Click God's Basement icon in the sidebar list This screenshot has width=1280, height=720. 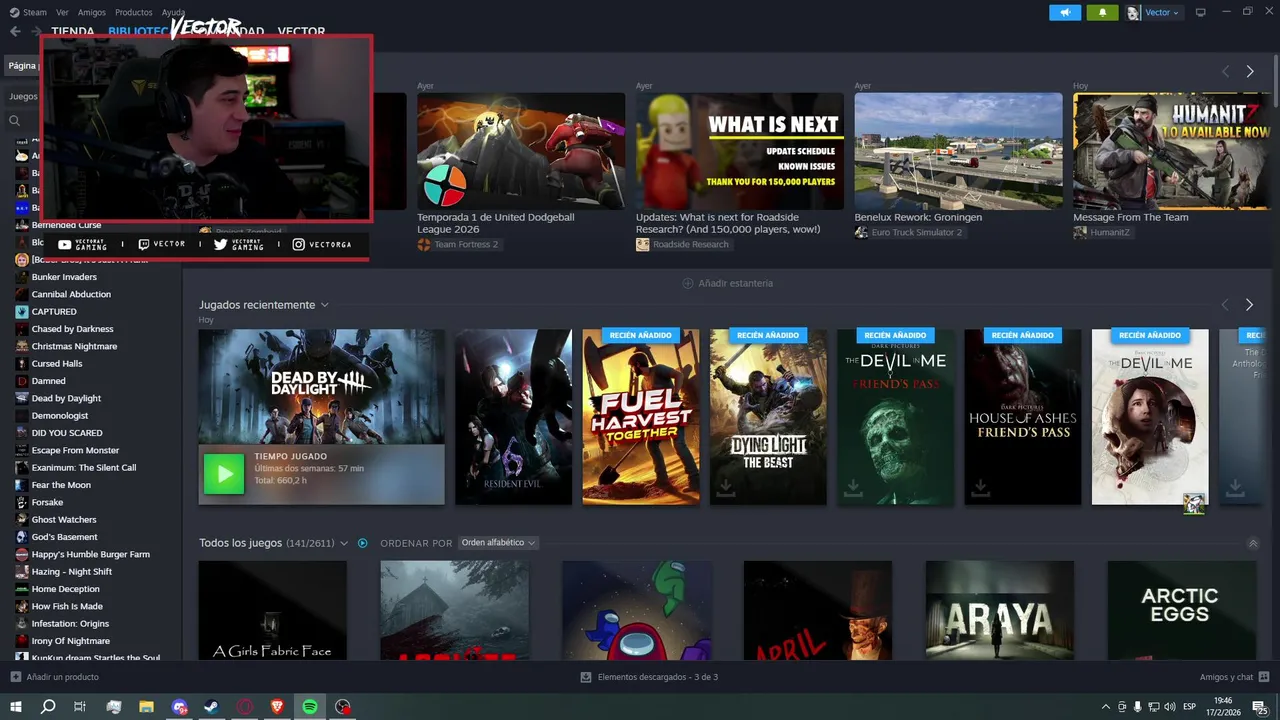[22, 537]
